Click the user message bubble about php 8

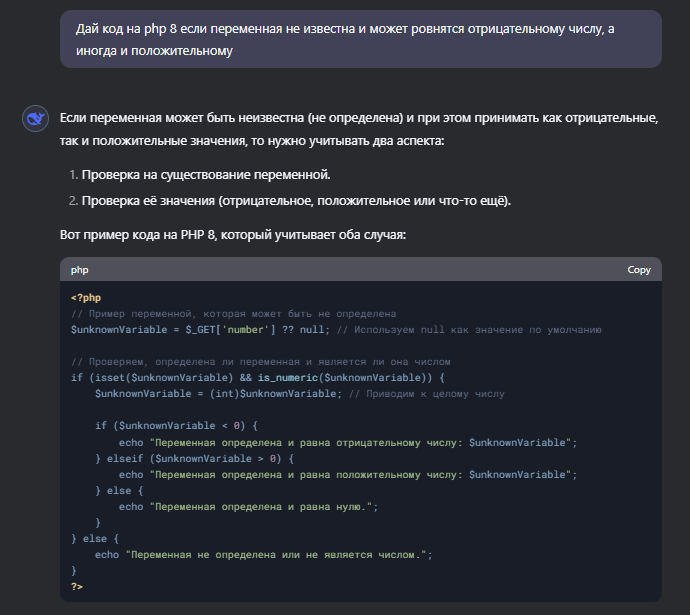point(360,39)
